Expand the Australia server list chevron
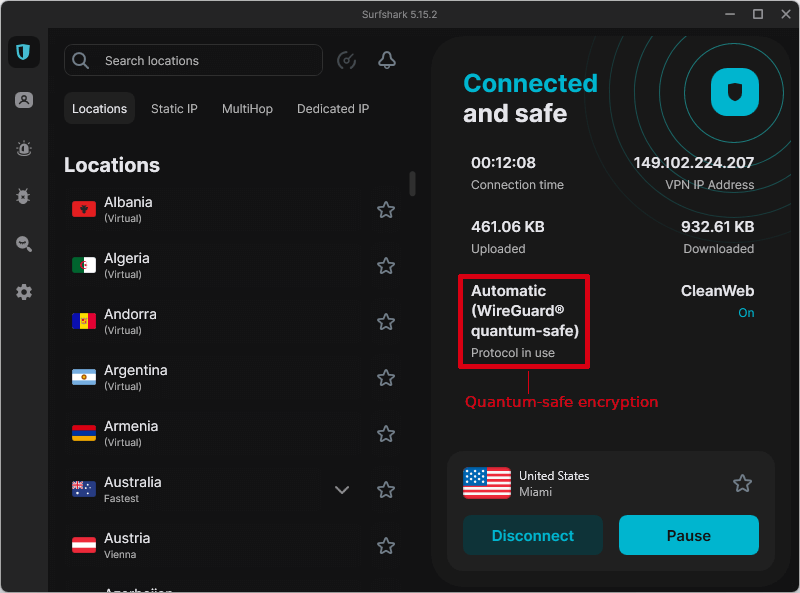800x593 pixels. point(342,490)
